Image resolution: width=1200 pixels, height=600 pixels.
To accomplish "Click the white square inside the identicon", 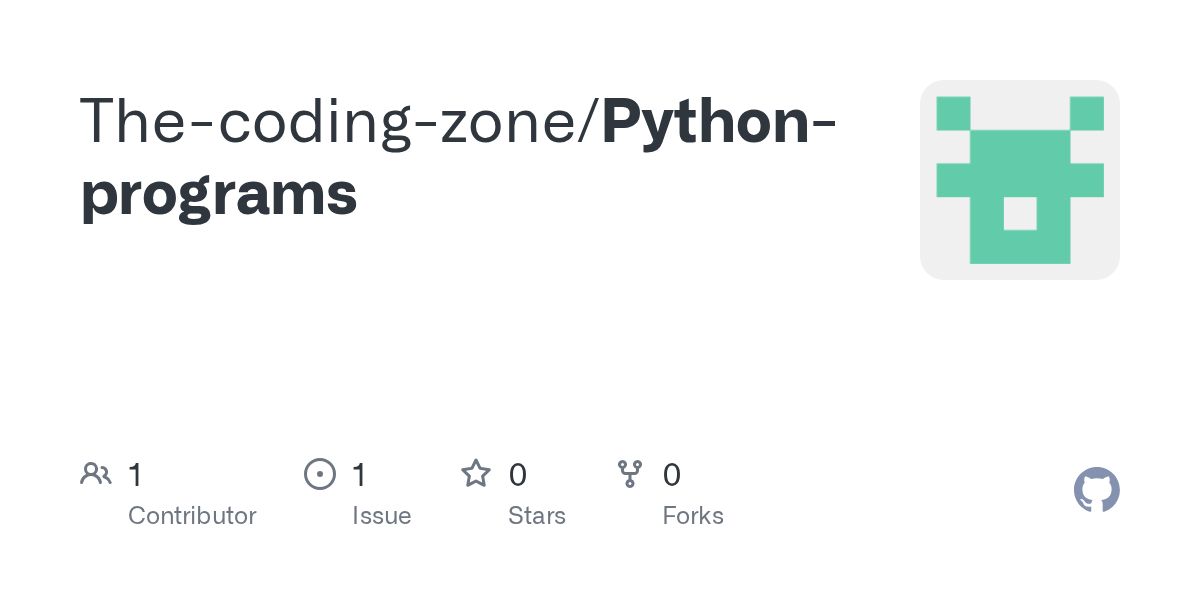I will (1019, 213).
